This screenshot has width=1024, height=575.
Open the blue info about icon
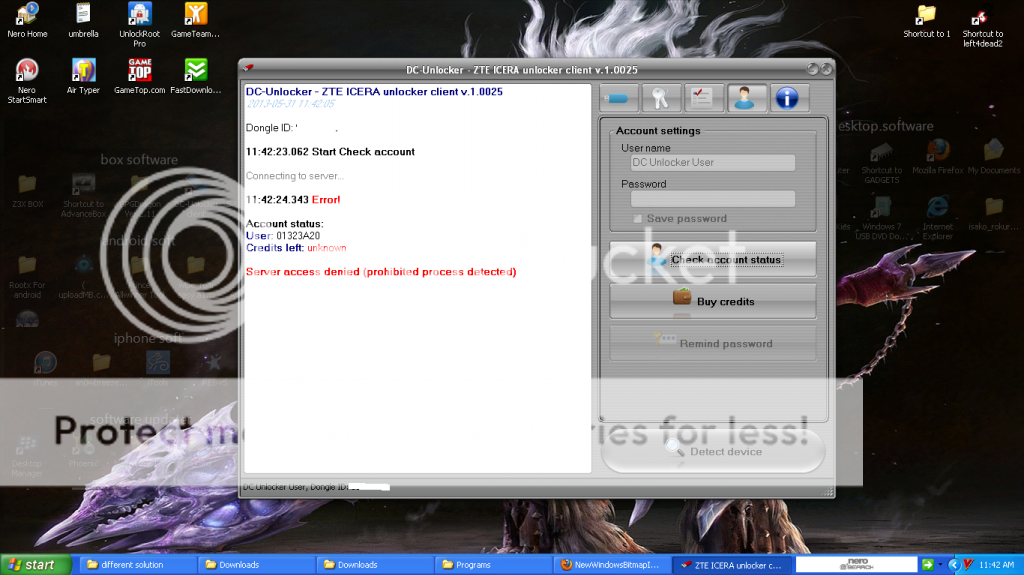tap(789, 97)
